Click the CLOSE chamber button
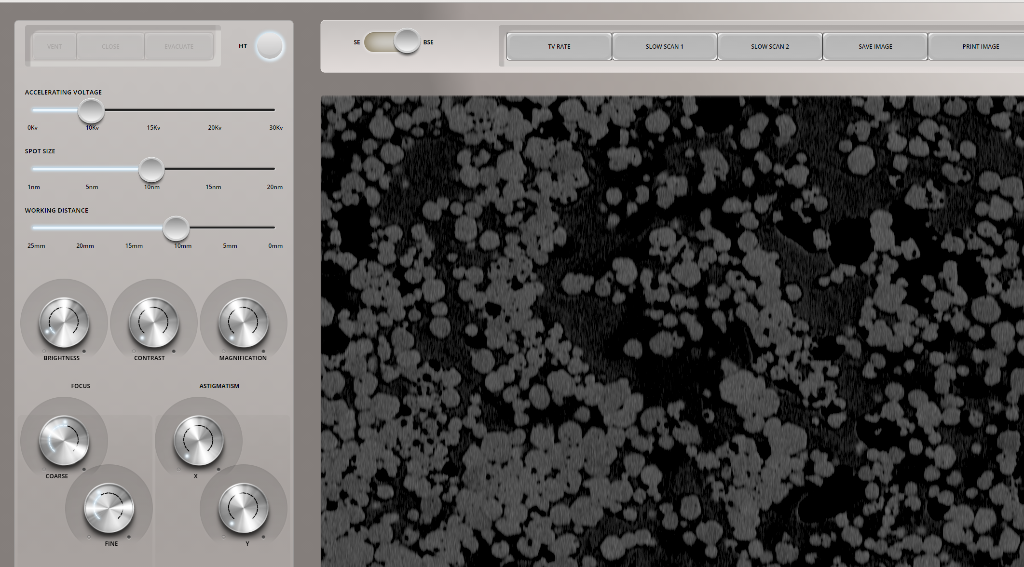Viewport: 1024px width, 567px height. [x=110, y=46]
